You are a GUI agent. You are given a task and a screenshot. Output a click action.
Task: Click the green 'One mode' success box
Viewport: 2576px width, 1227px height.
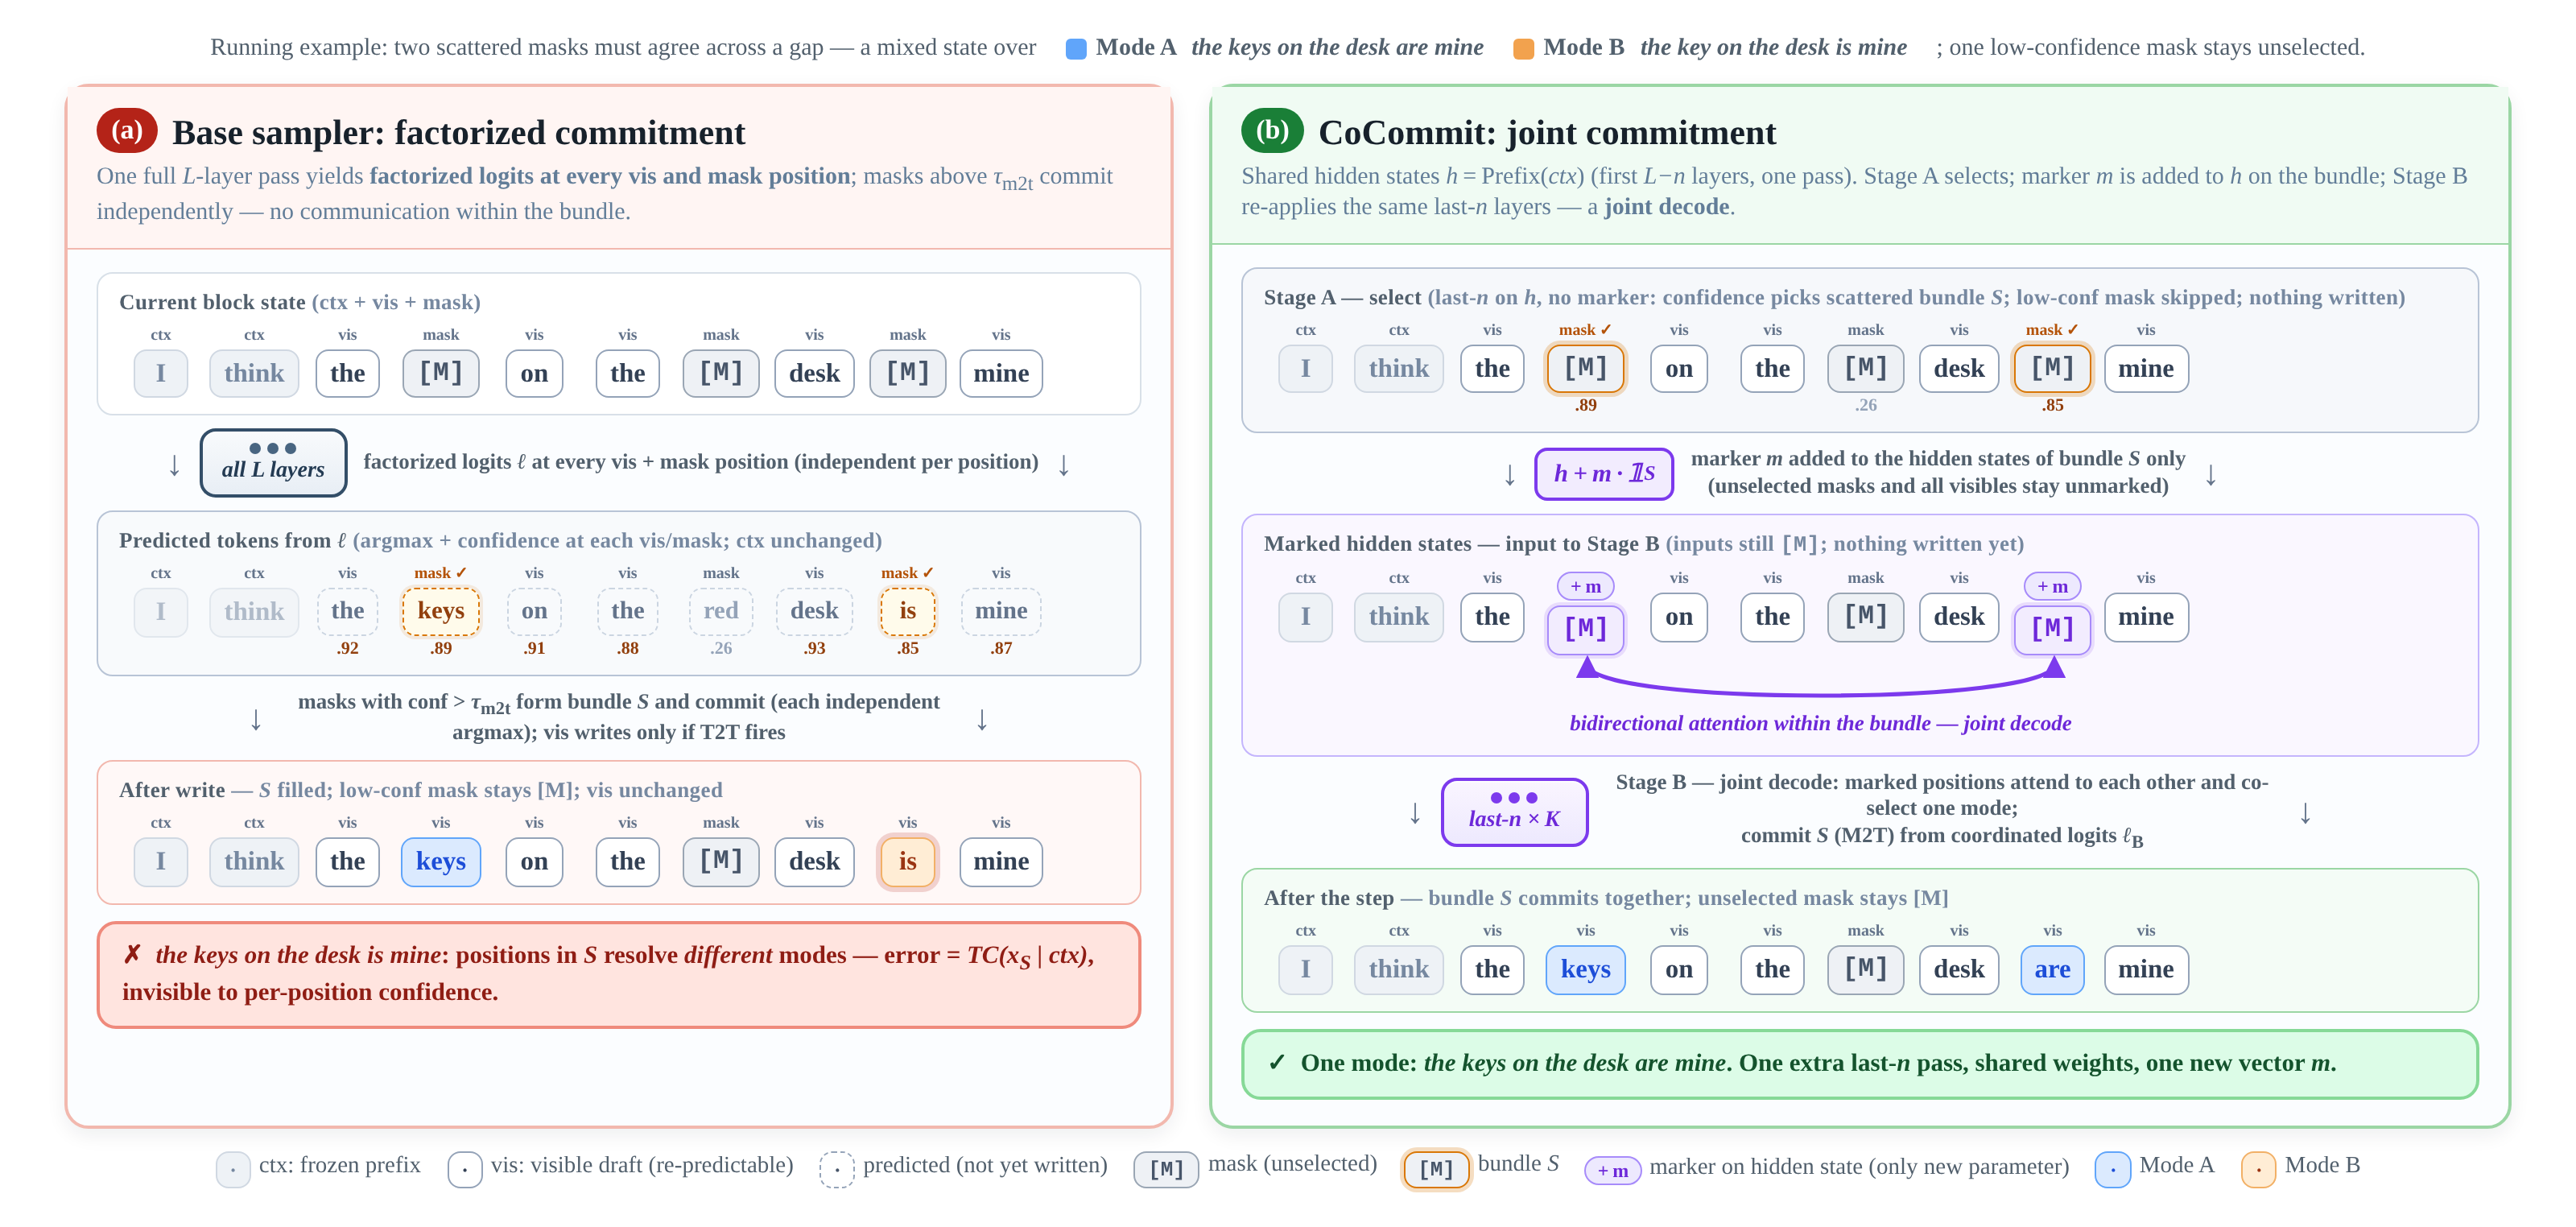click(1859, 1064)
